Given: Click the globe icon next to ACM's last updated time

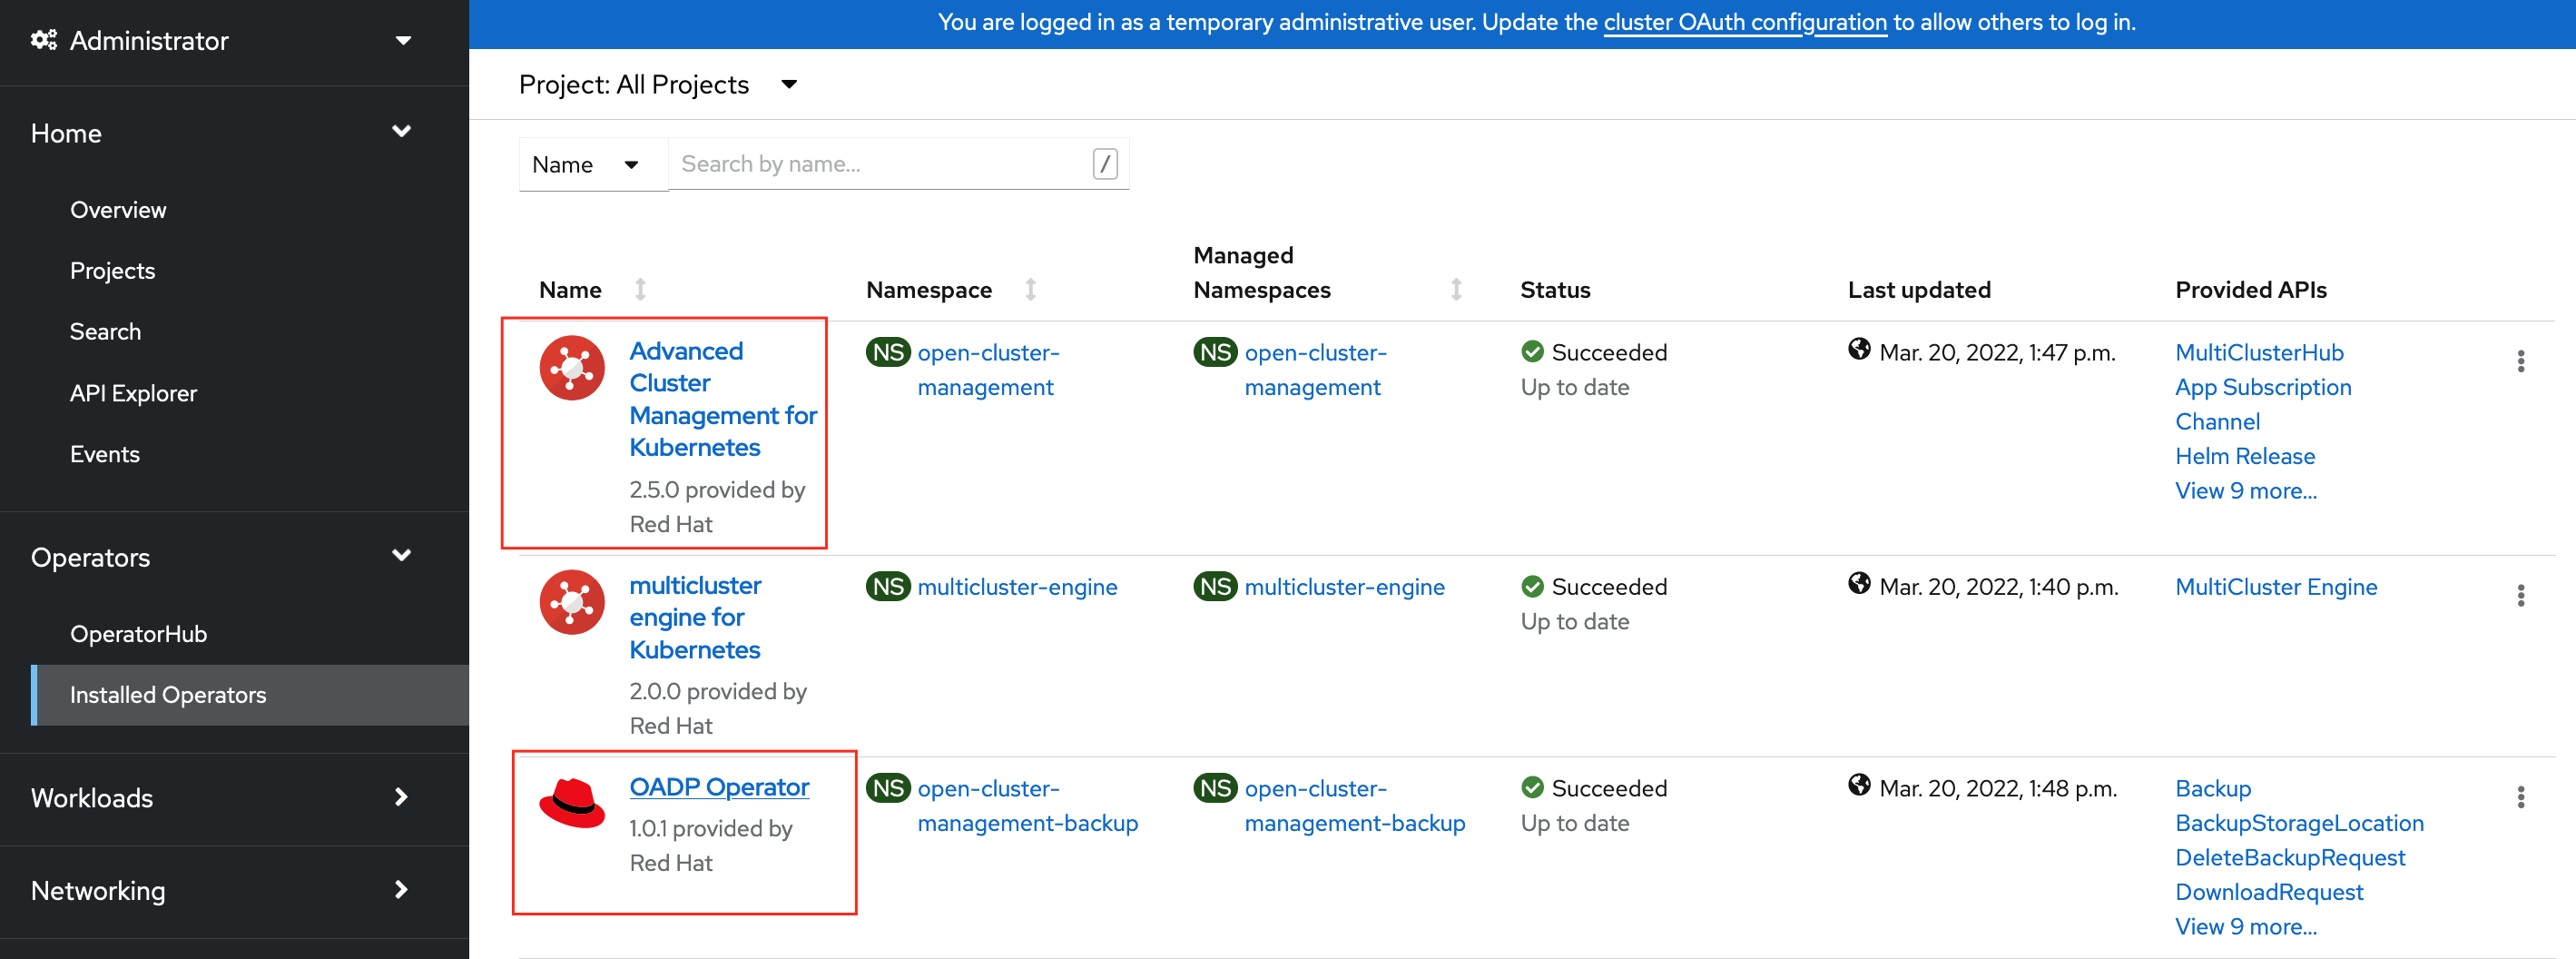Looking at the screenshot, I should tap(1860, 351).
